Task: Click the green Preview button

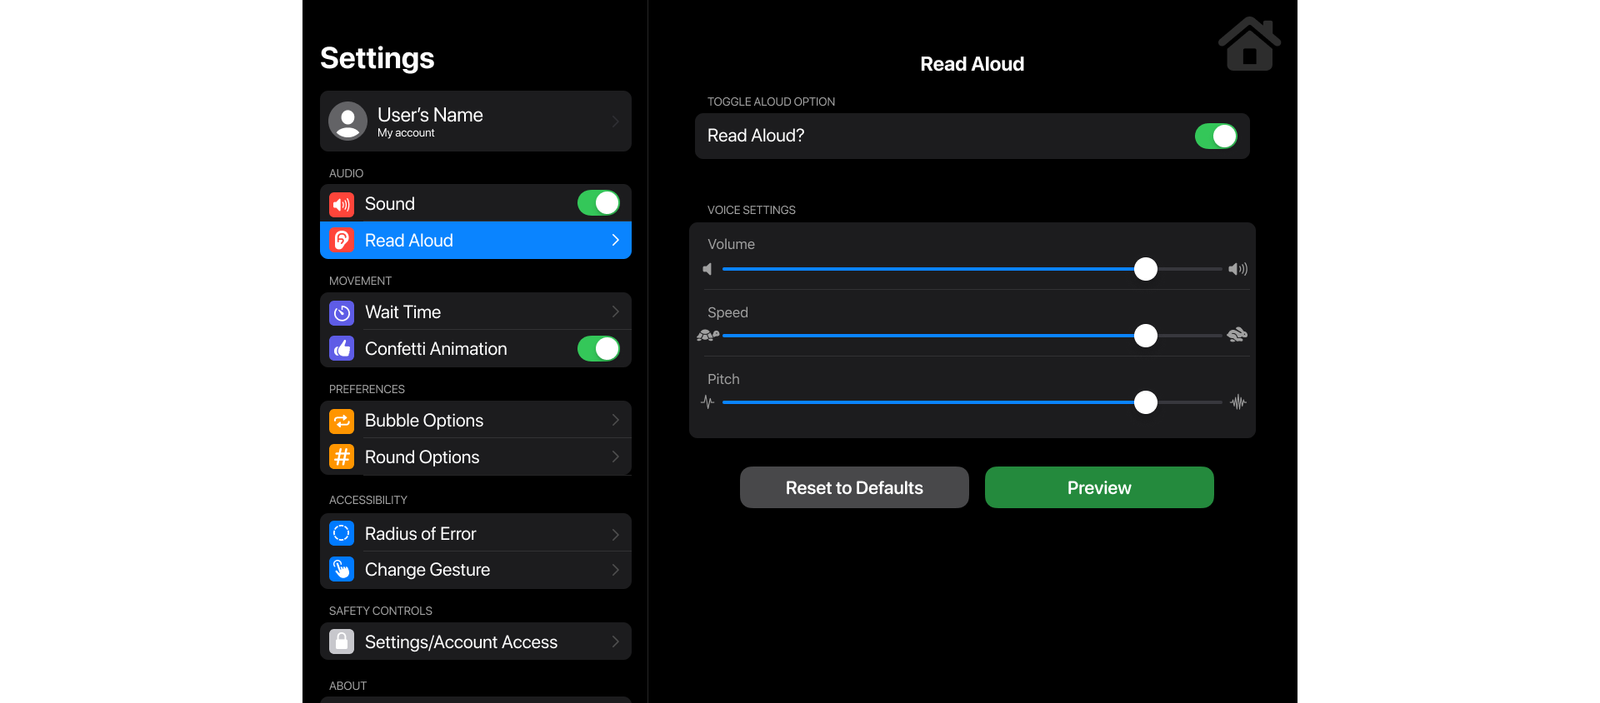Action: tap(1099, 488)
